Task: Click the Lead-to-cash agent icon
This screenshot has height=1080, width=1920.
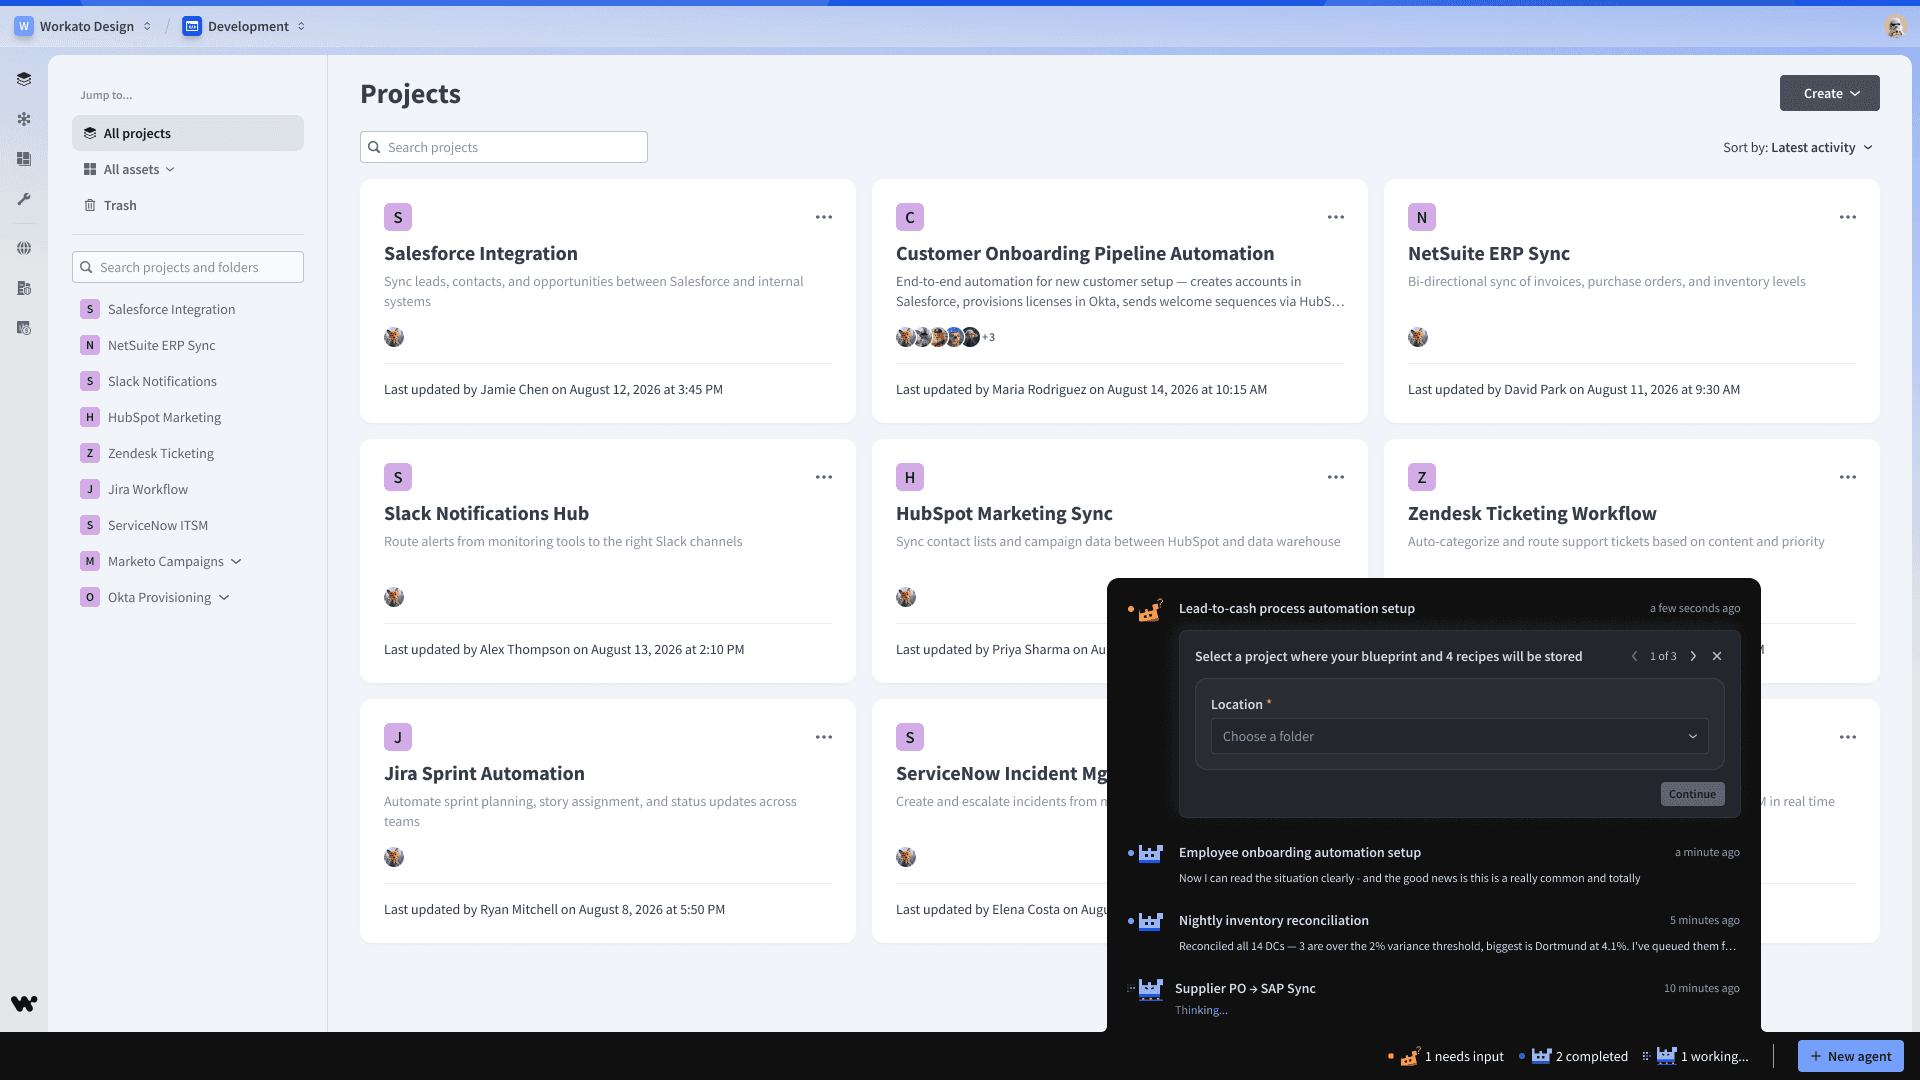Action: 1150,610
